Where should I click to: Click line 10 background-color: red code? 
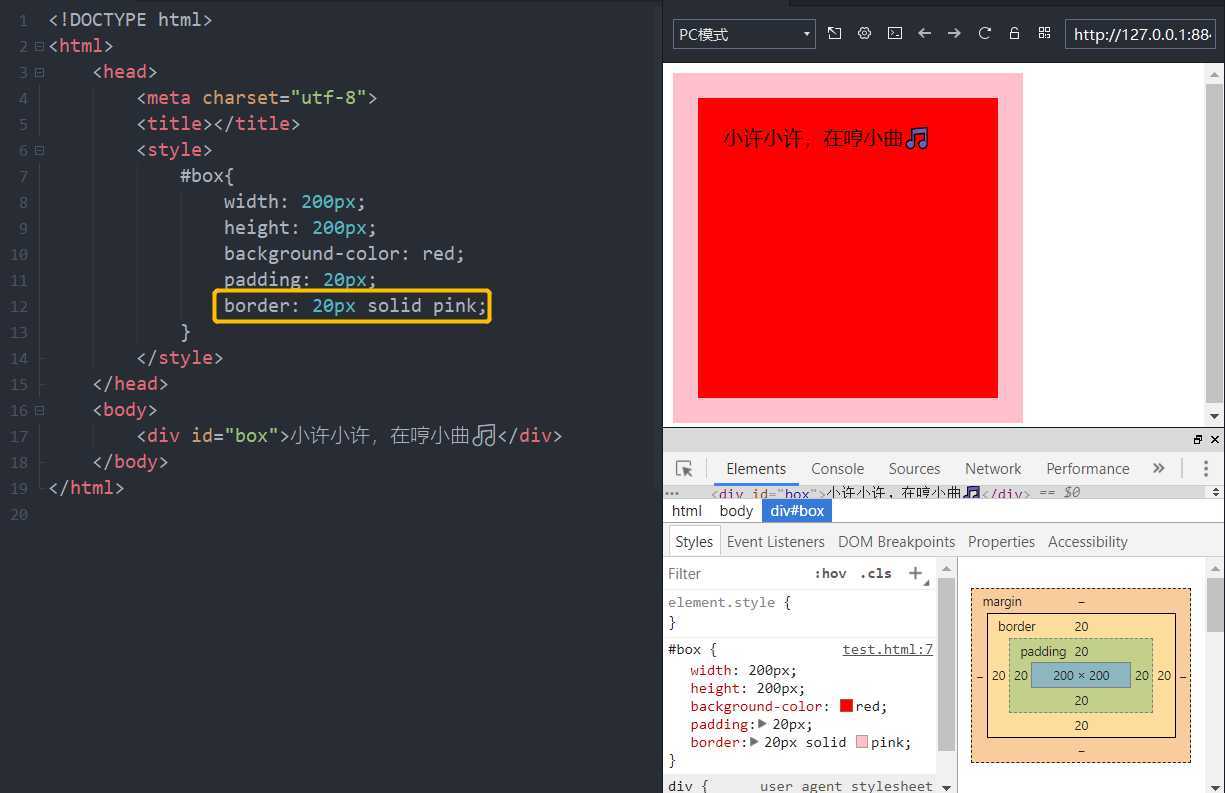[x=344, y=254]
